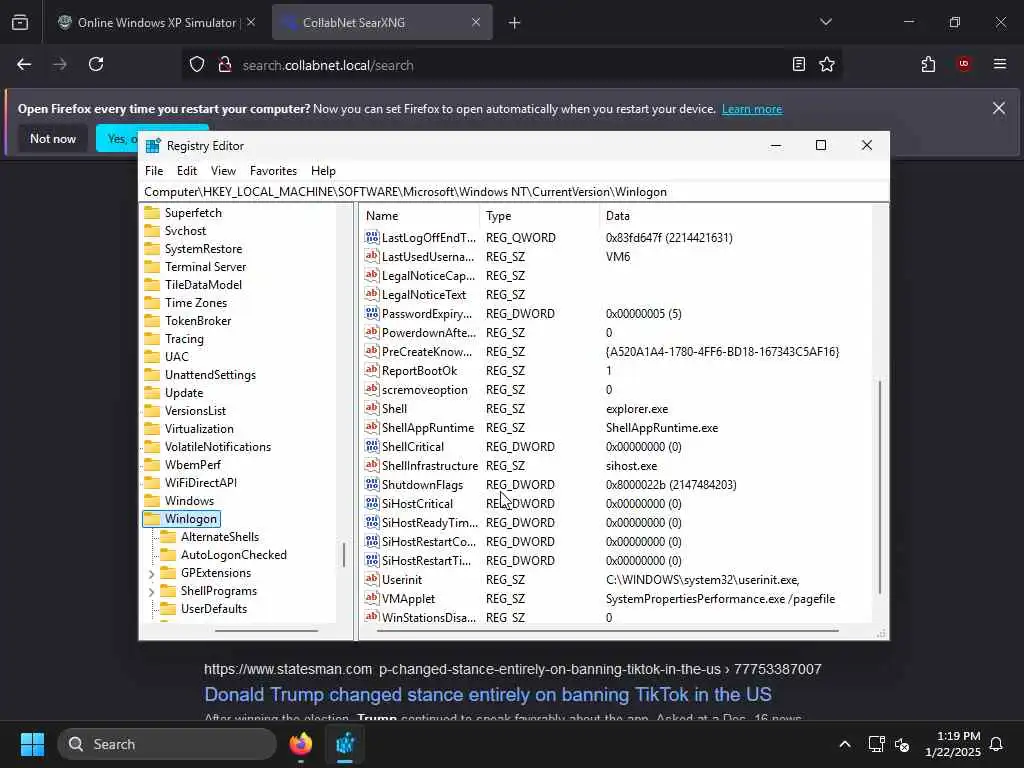Dismiss the Firefox startup notification bar
This screenshot has width=1024, height=768.
click(x=999, y=108)
